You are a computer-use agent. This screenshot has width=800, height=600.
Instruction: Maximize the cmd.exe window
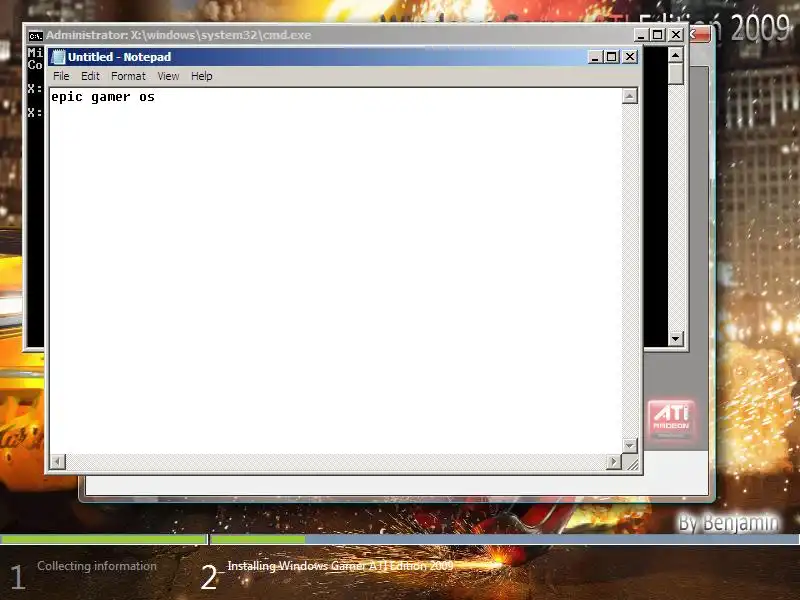pyautogui.click(x=658, y=35)
